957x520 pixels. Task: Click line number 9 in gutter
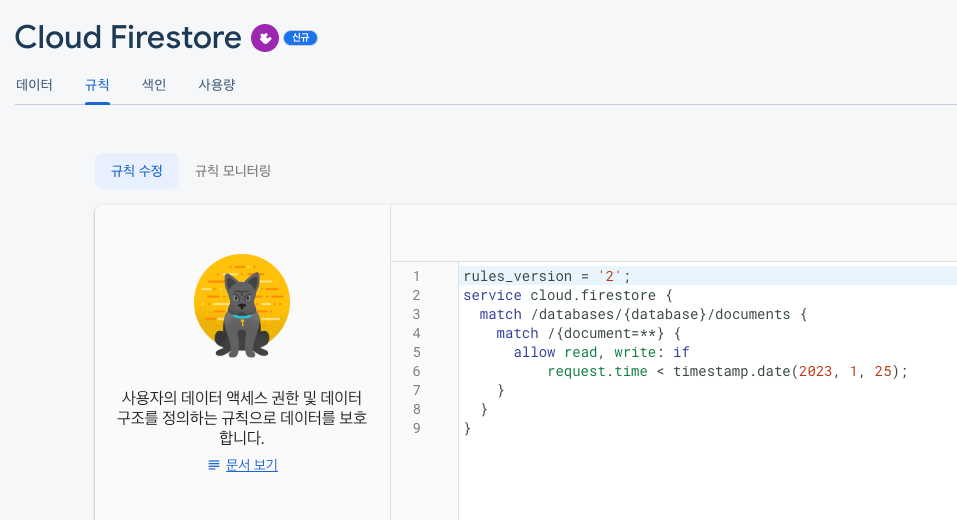(x=416, y=428)
